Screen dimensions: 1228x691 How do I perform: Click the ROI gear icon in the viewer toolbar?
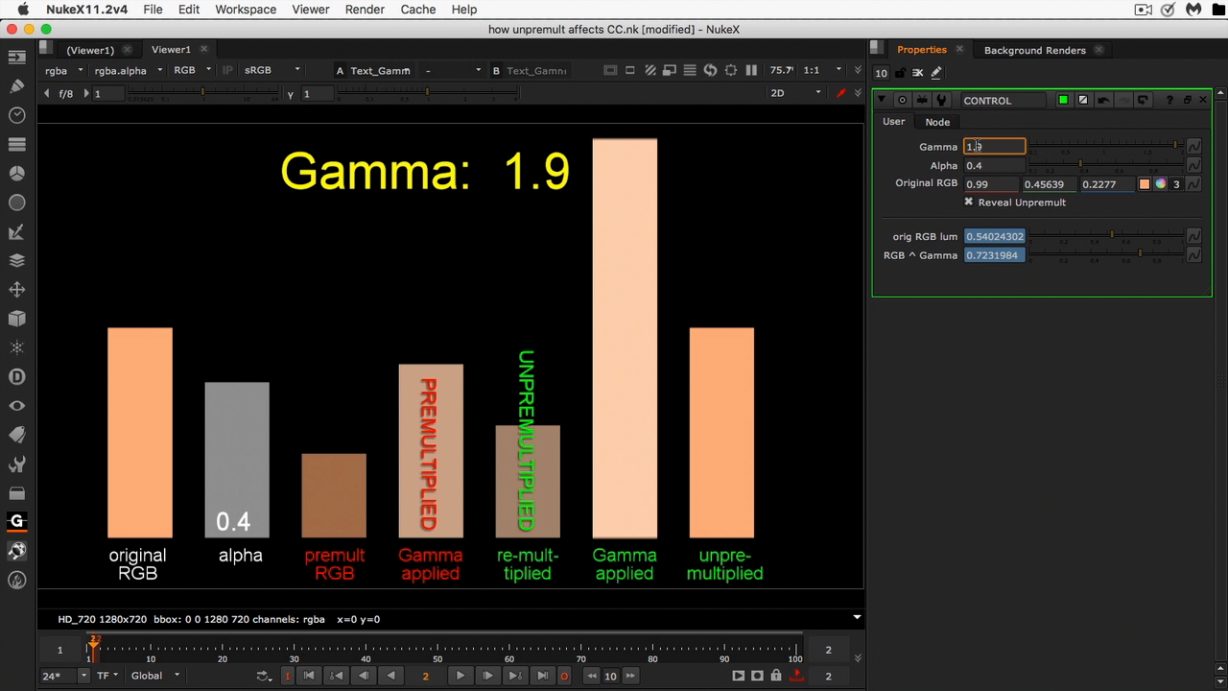click(730, 70)
